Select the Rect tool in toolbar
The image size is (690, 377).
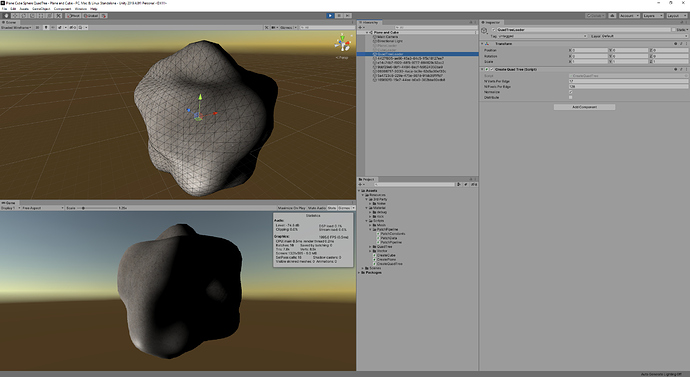[41, 16]
